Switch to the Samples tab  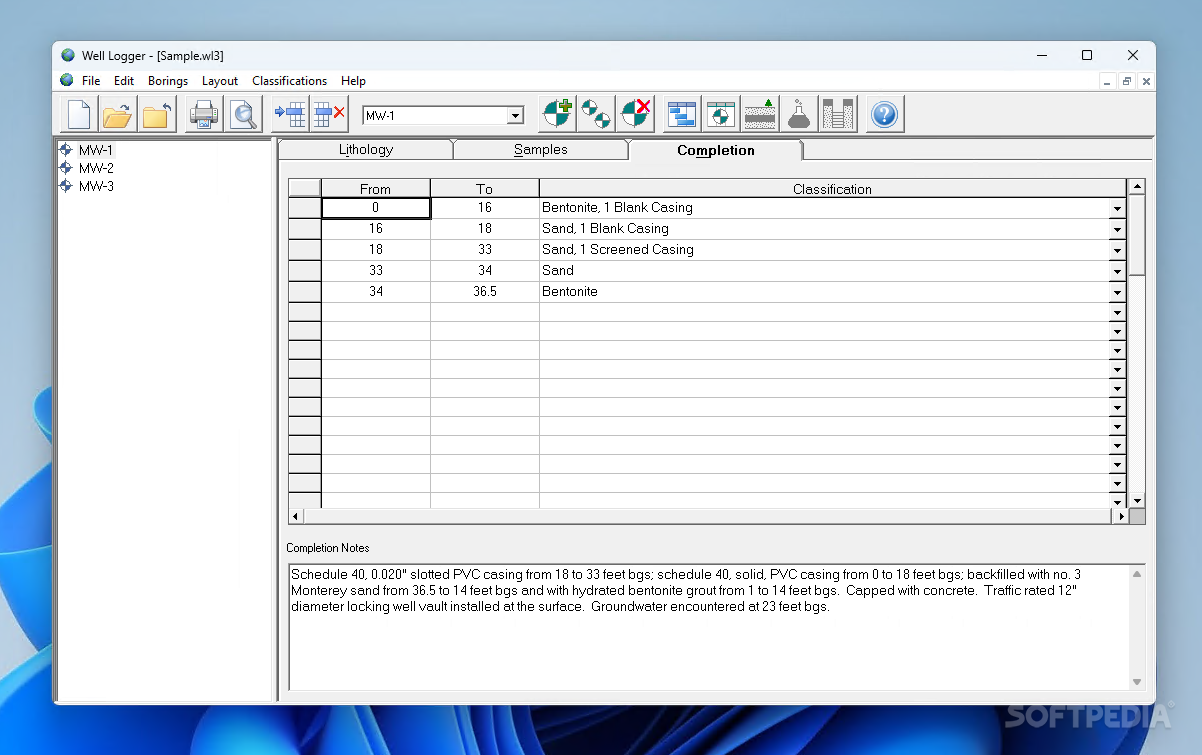pos(541,150)
